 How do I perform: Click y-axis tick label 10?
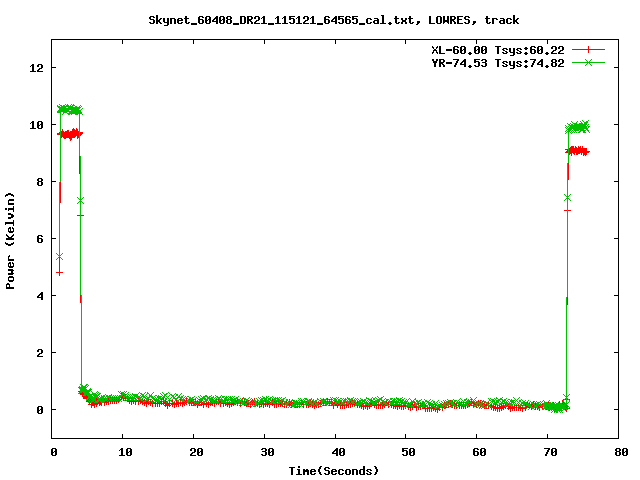(36, 125)
